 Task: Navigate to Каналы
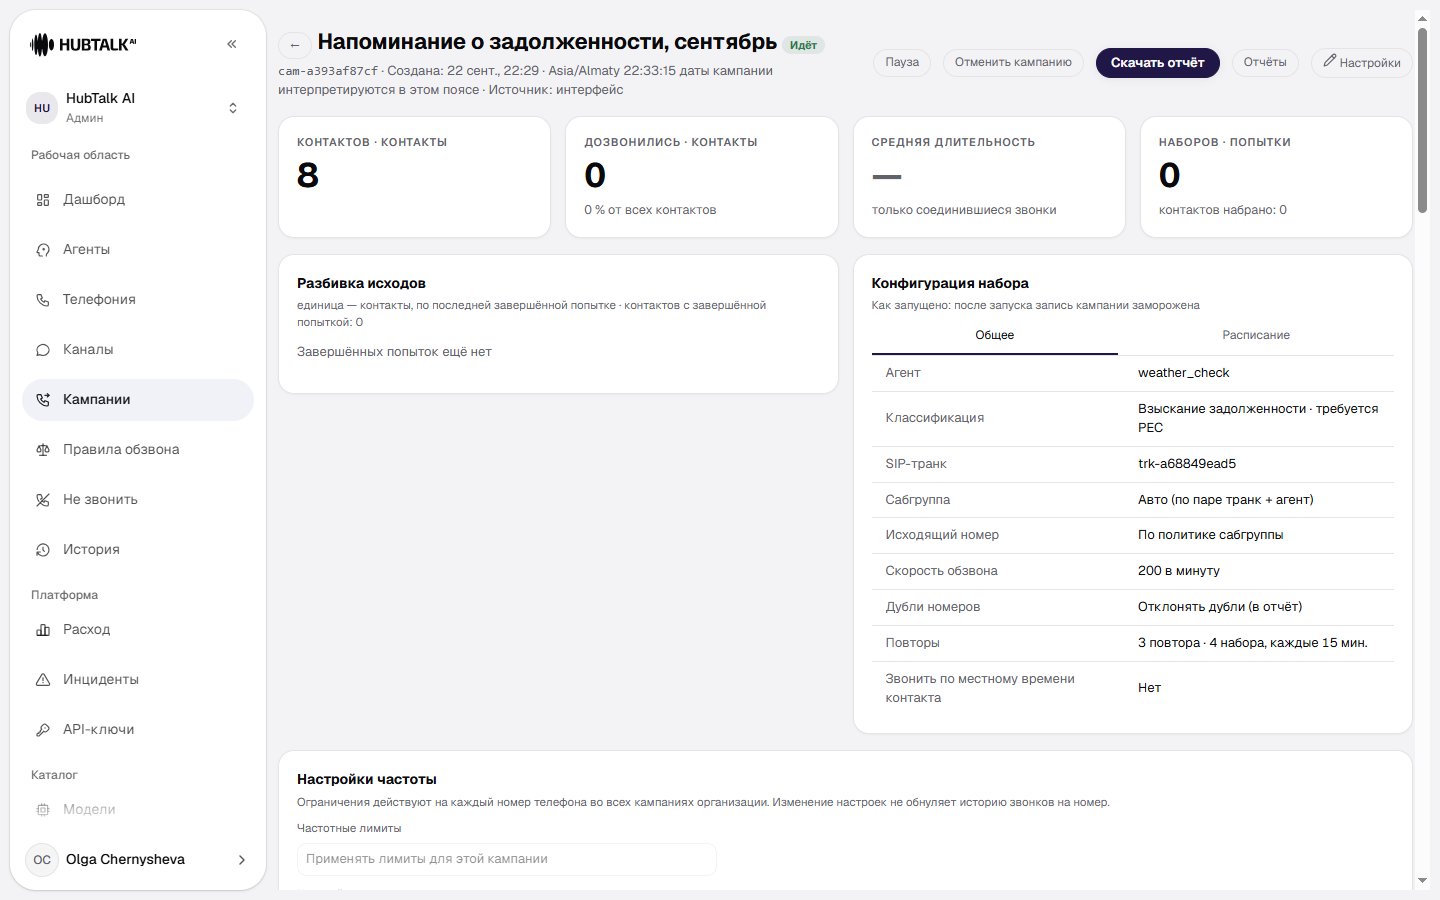click(x=138, y=350)
